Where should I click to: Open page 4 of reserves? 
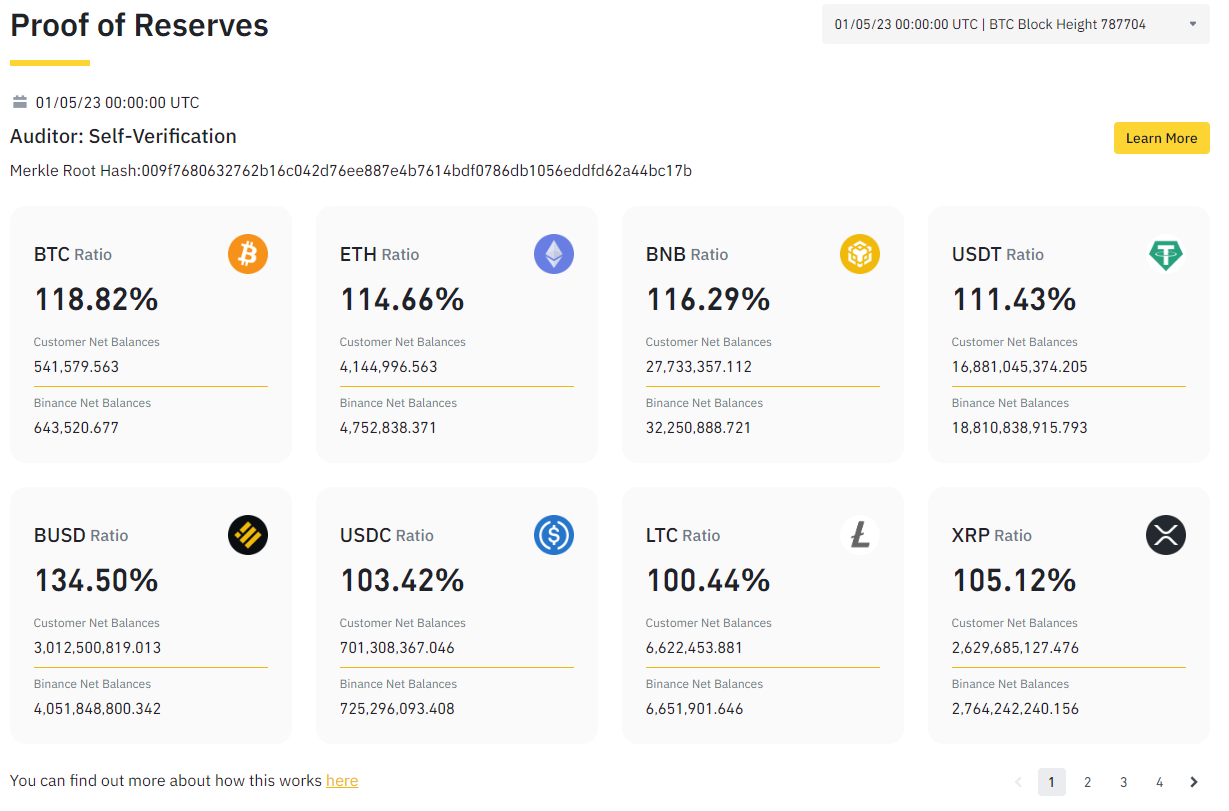click(1160, 782)
